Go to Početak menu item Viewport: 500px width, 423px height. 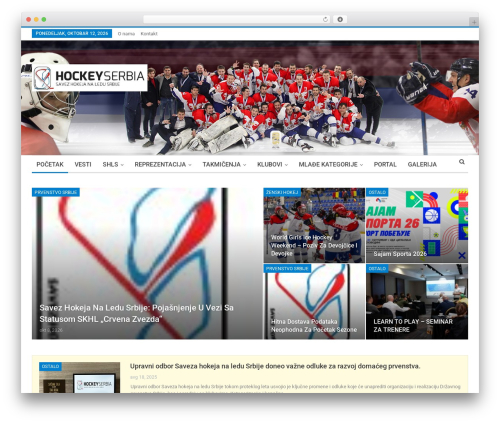click(x=50, y=164)
